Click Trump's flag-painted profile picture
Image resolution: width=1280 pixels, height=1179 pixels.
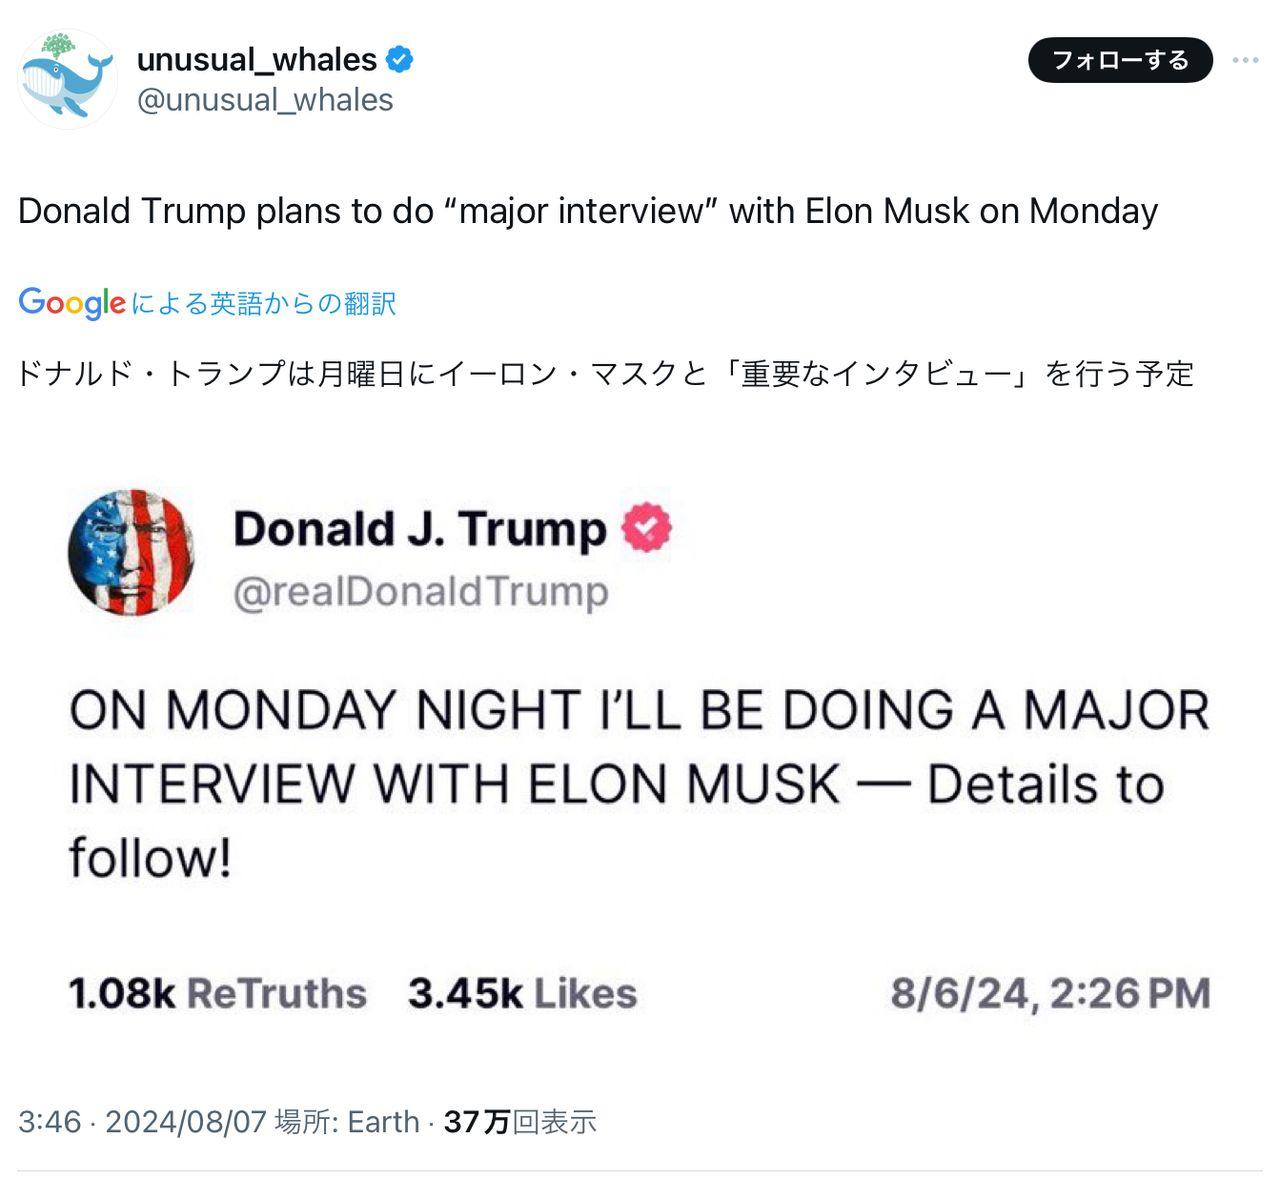(x=131, y=552)
